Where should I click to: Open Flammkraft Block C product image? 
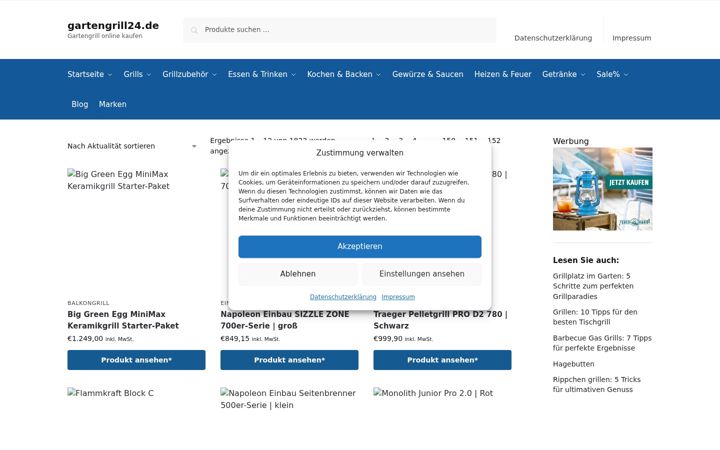[111, 393]
